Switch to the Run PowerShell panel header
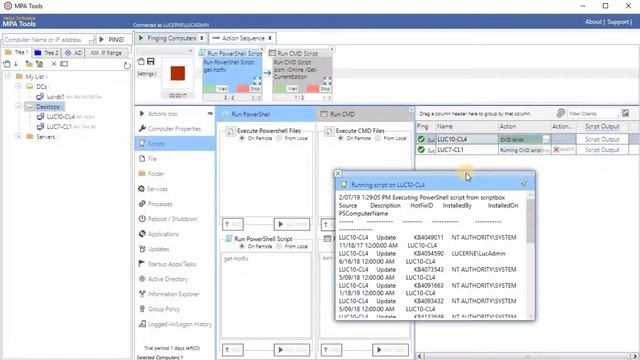This screenshot has height=360, width=640. pos(266,114)
